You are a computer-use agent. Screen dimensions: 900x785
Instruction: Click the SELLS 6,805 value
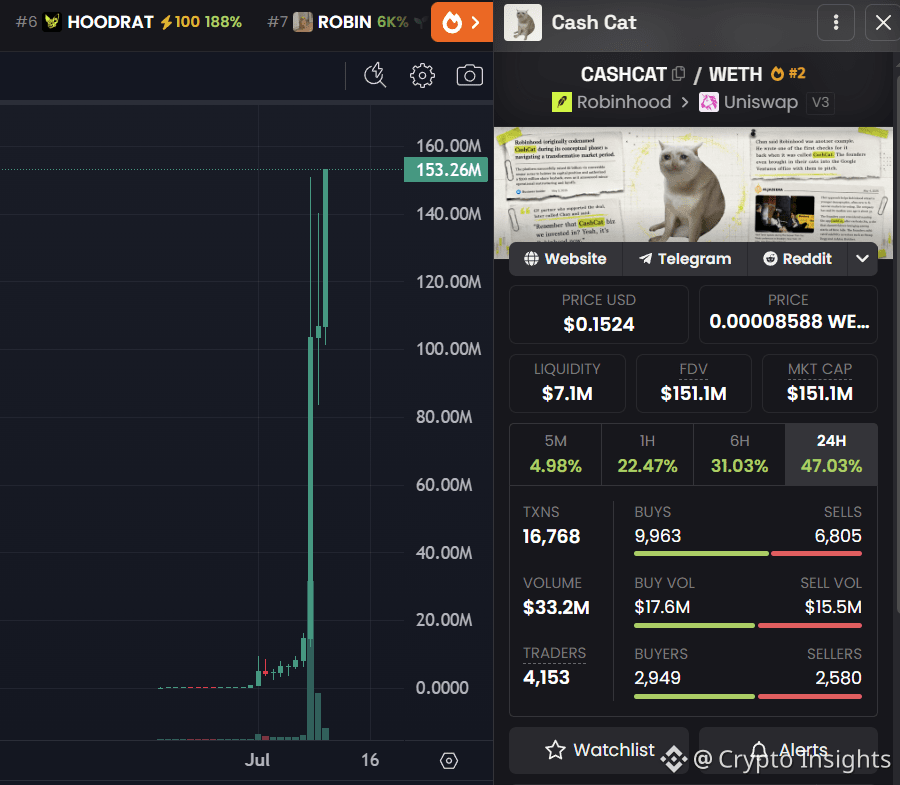point(838,536)
